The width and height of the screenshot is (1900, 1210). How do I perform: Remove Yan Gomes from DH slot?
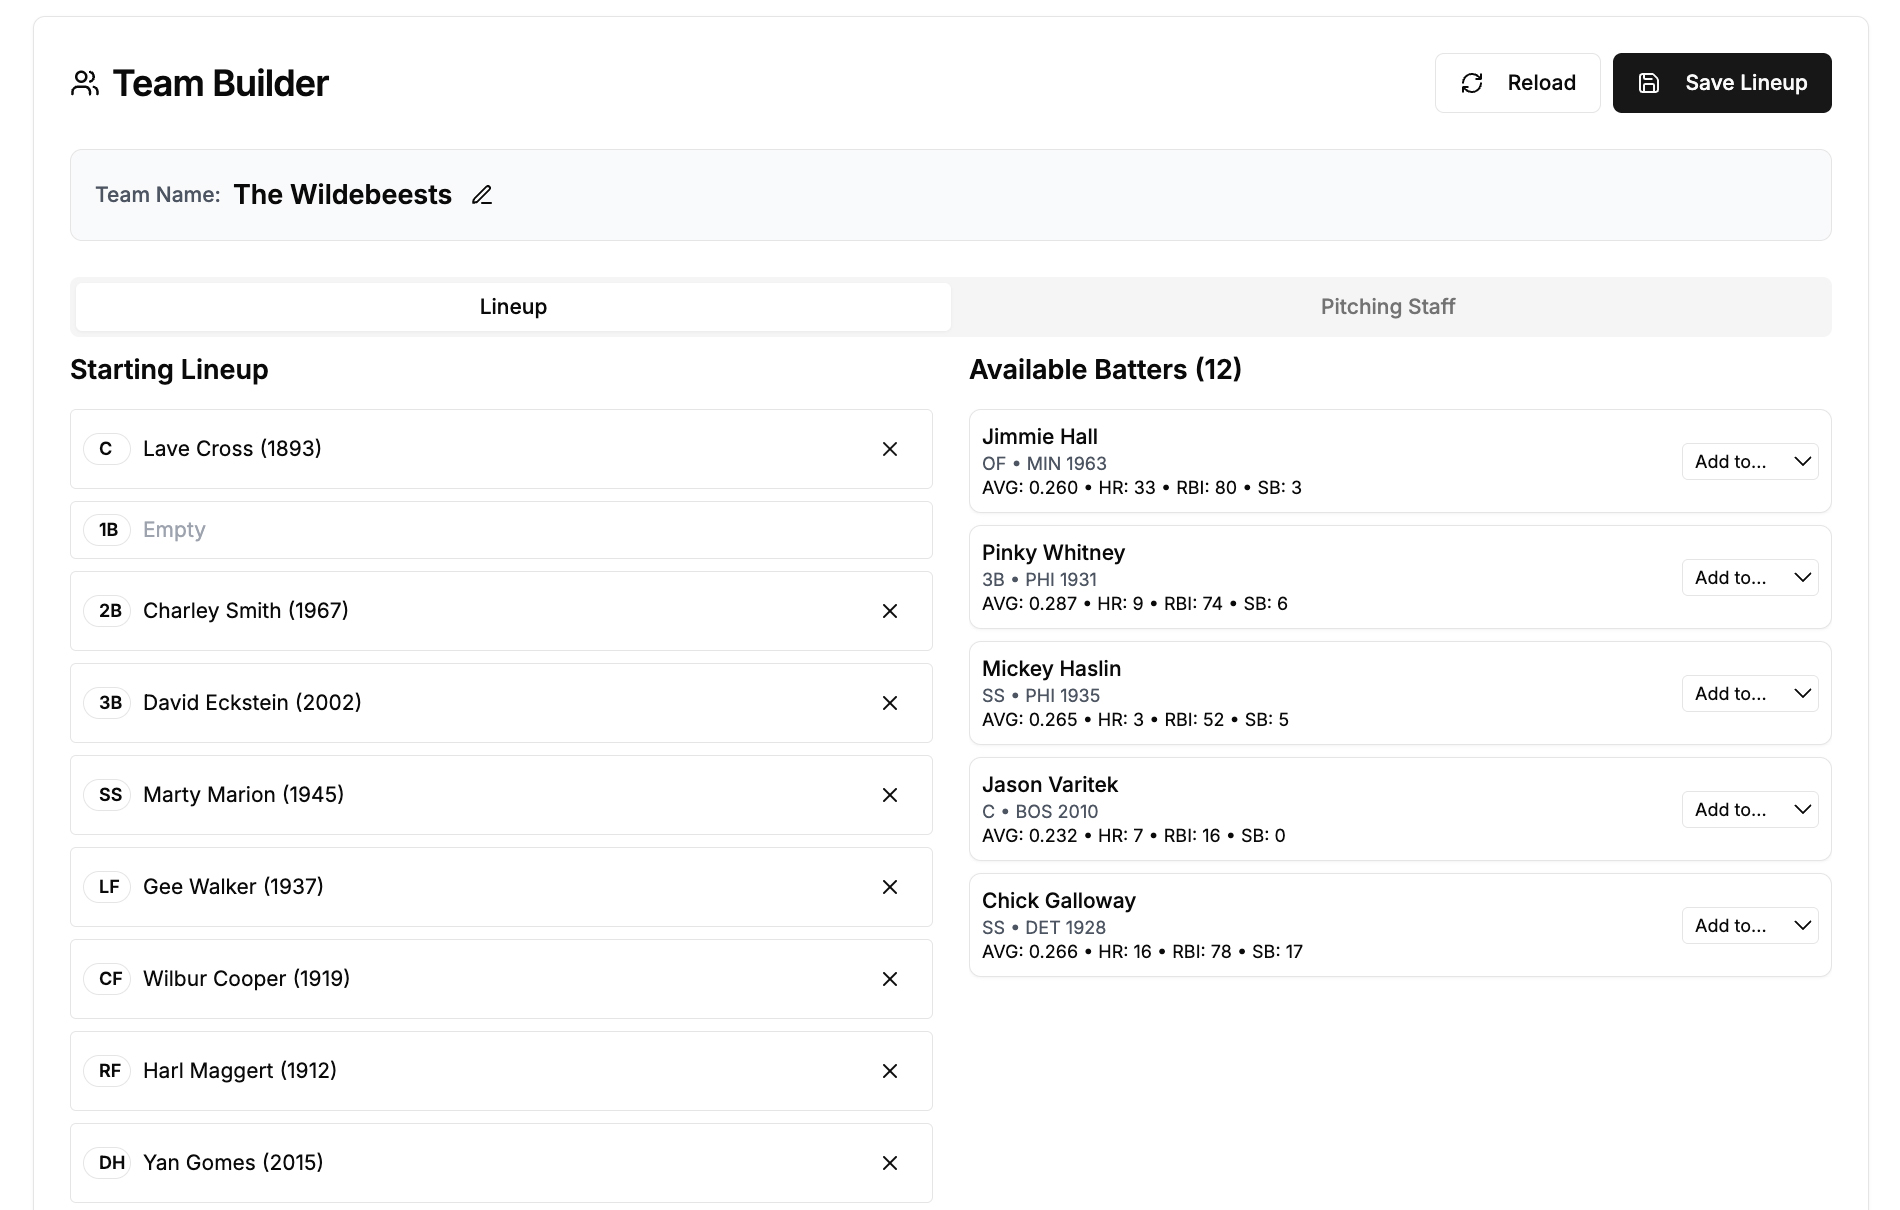[x=890, y=1163]
